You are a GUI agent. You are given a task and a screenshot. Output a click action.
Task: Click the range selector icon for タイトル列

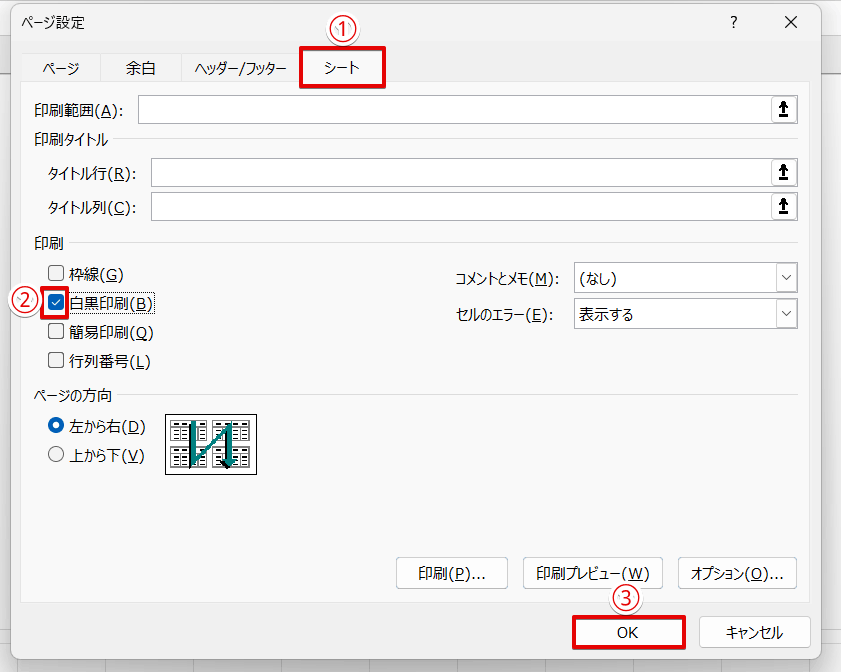(786, 206)
